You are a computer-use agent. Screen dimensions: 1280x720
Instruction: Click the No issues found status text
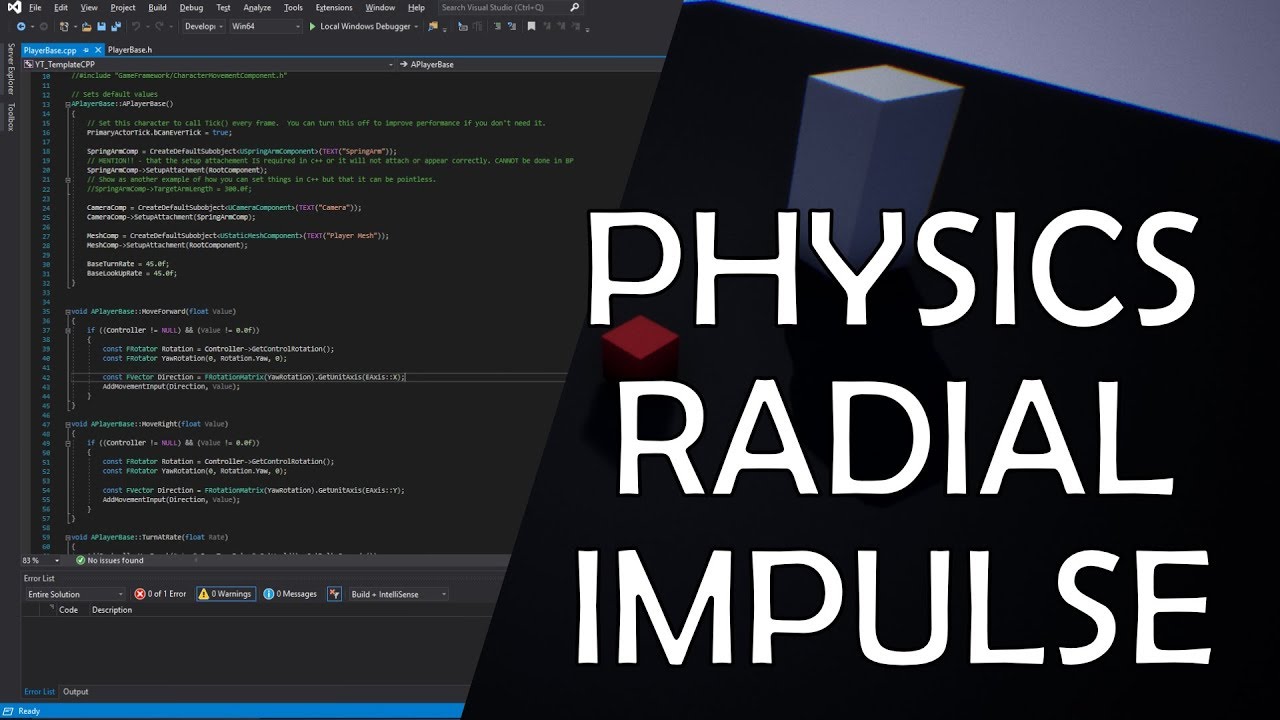click(115, 561)
